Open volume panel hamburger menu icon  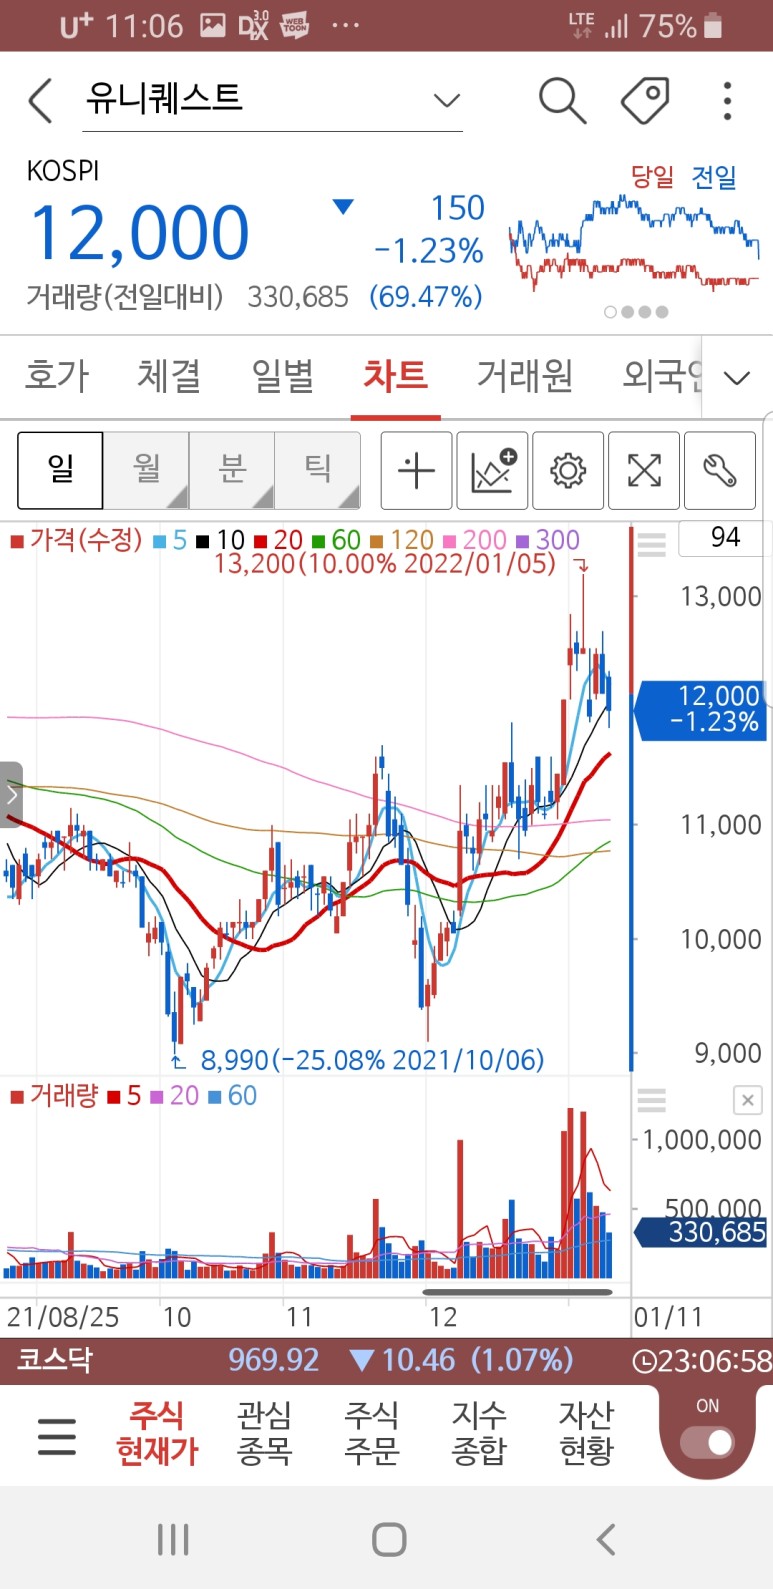coord(652,1100)
